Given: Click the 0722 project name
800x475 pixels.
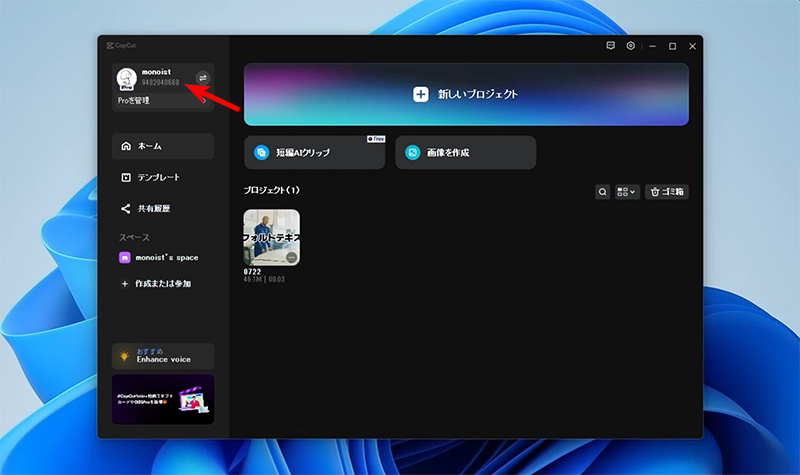Looking at the screenshot, I should [x=252, y=272].
